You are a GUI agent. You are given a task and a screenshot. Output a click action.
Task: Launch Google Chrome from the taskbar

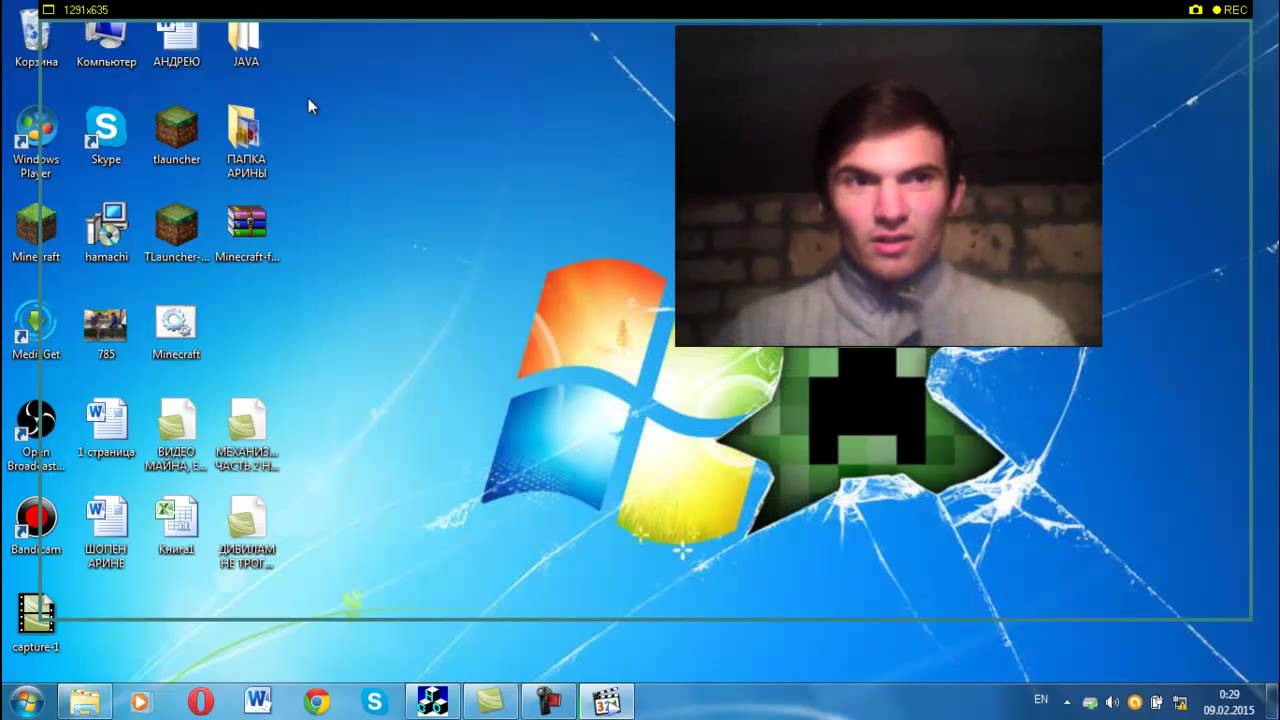click(317, 702)
